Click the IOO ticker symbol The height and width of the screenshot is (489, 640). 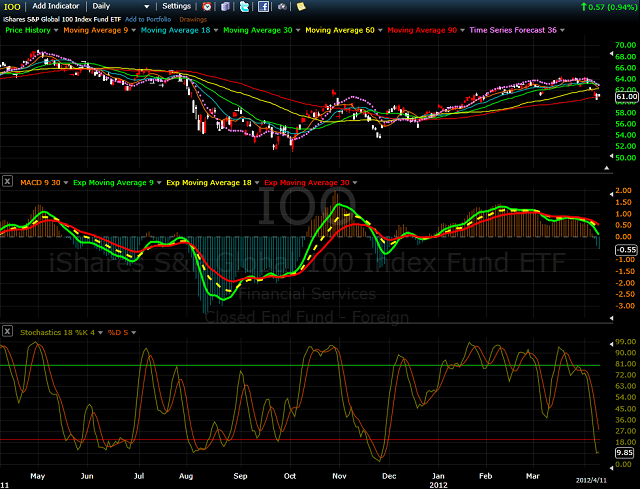click(x=12, y=7)
